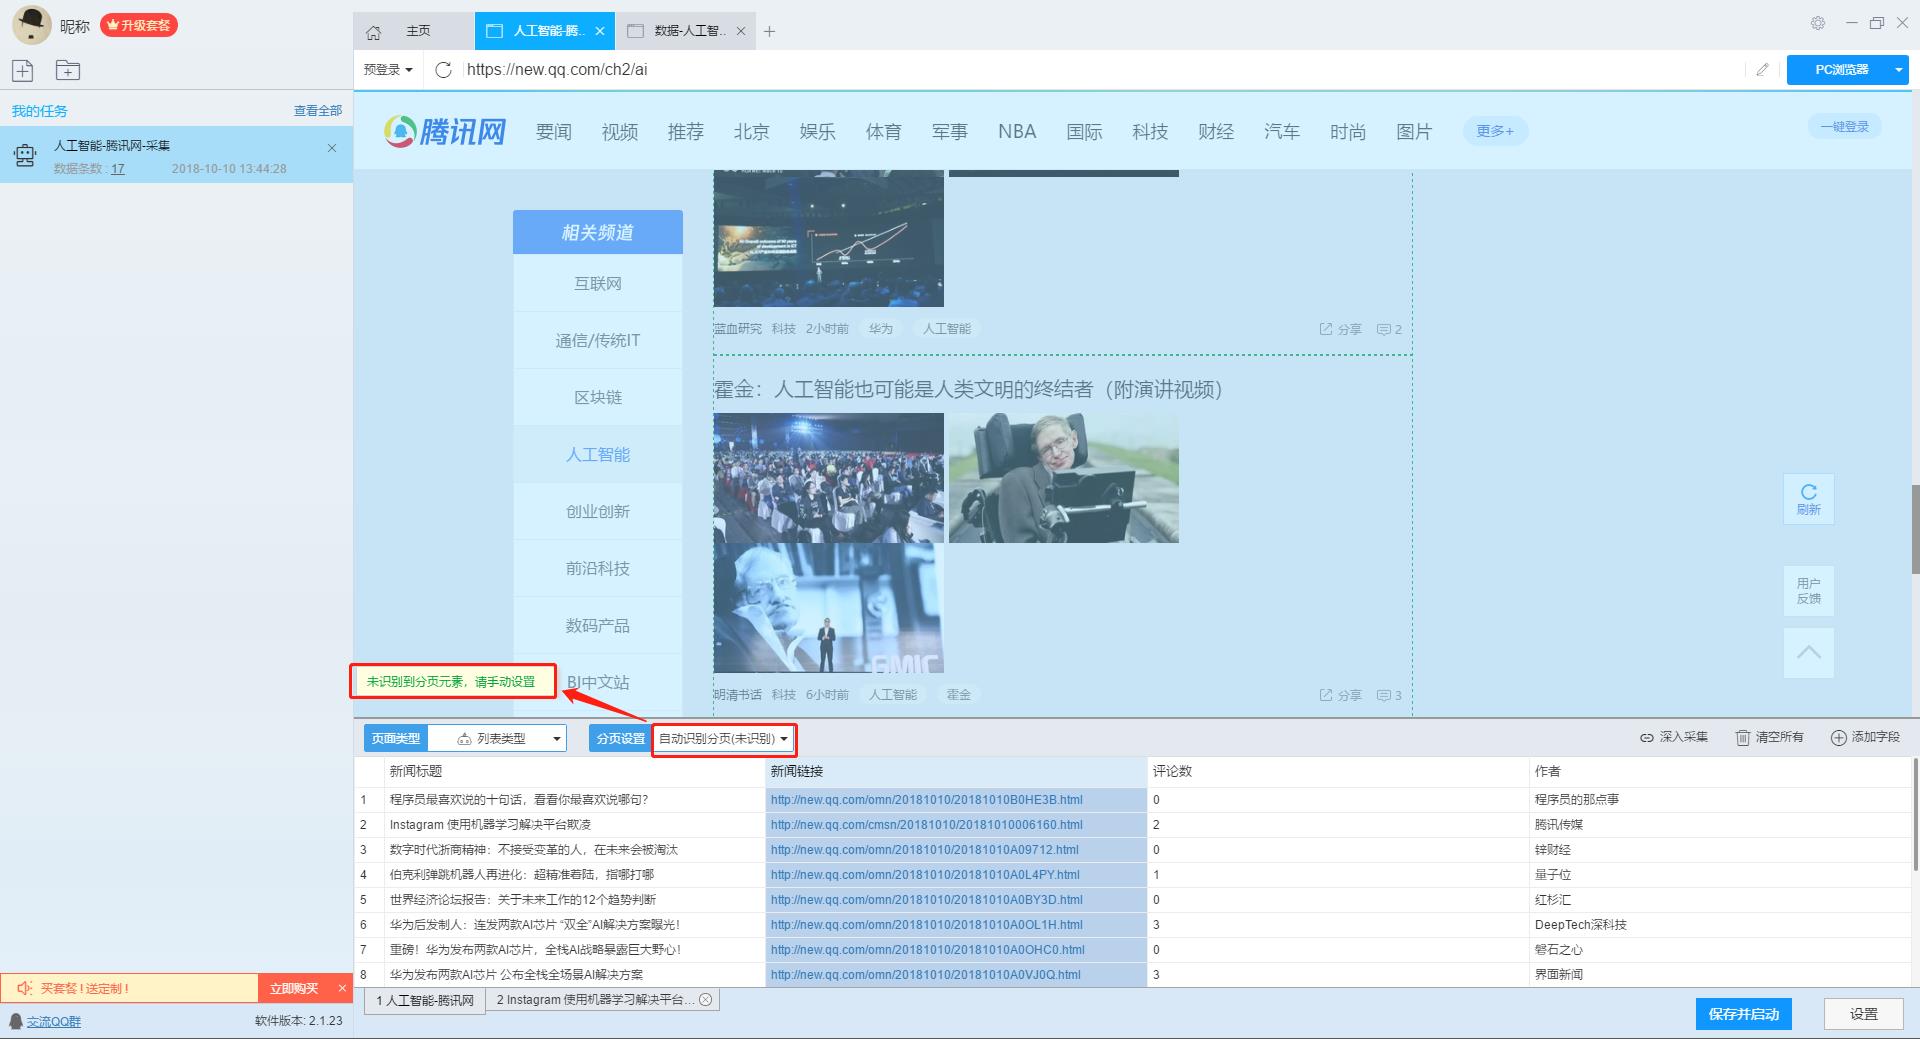The width and height of the screenshot is (1920, 1039).
Task: Click the 用户反馈 feedback button
Action: (x=1808, y=591)
